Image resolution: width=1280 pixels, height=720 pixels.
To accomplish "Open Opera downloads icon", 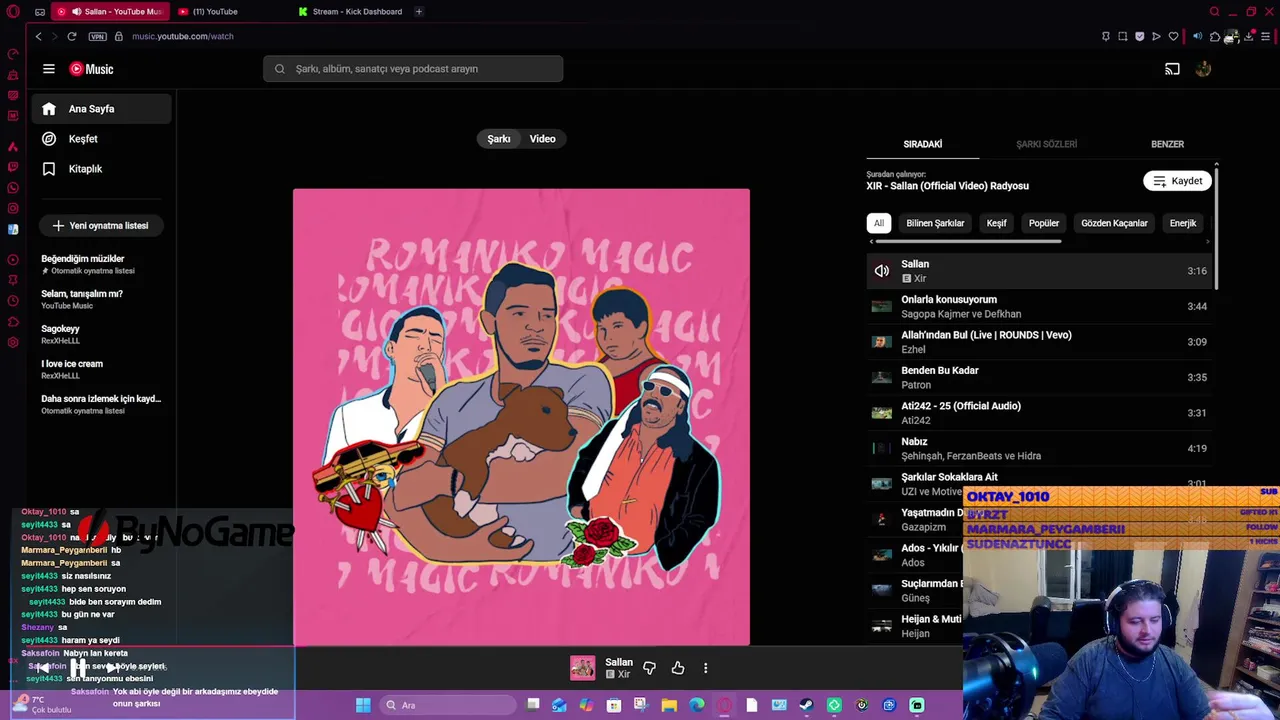I will click(1248, 36).
